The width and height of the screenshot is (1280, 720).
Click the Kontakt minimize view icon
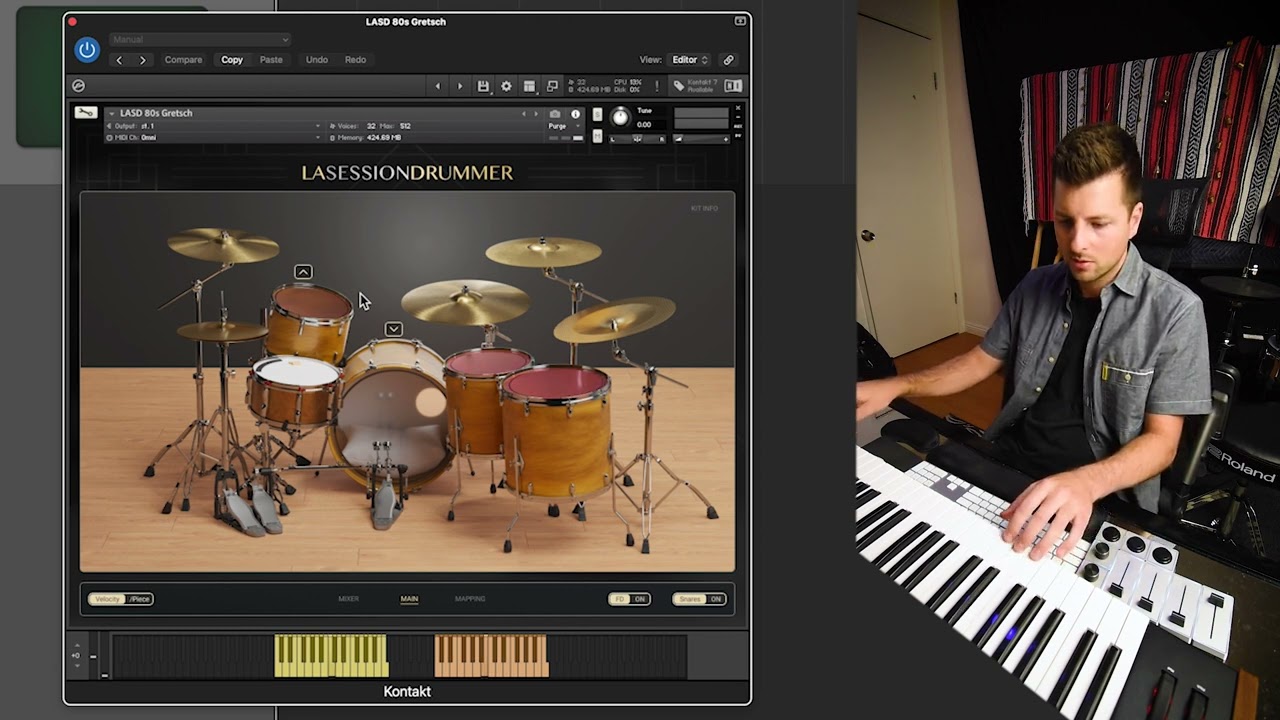(553, 86)
